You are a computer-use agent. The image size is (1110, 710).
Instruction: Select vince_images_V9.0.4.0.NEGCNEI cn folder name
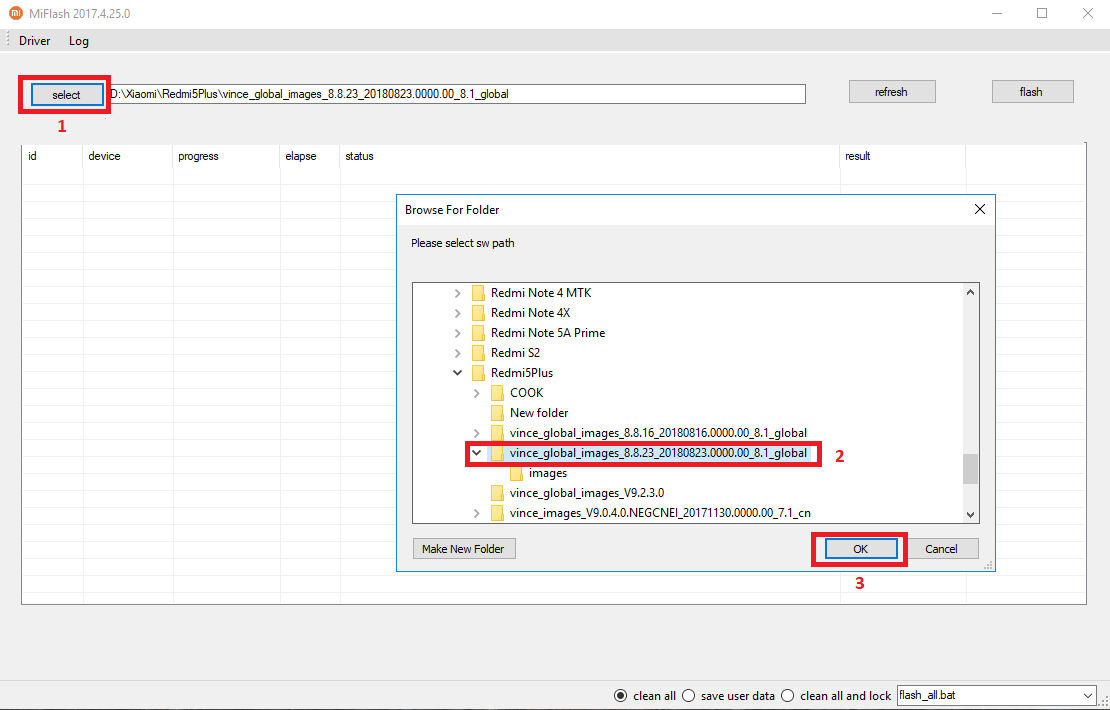pos(660,513)
